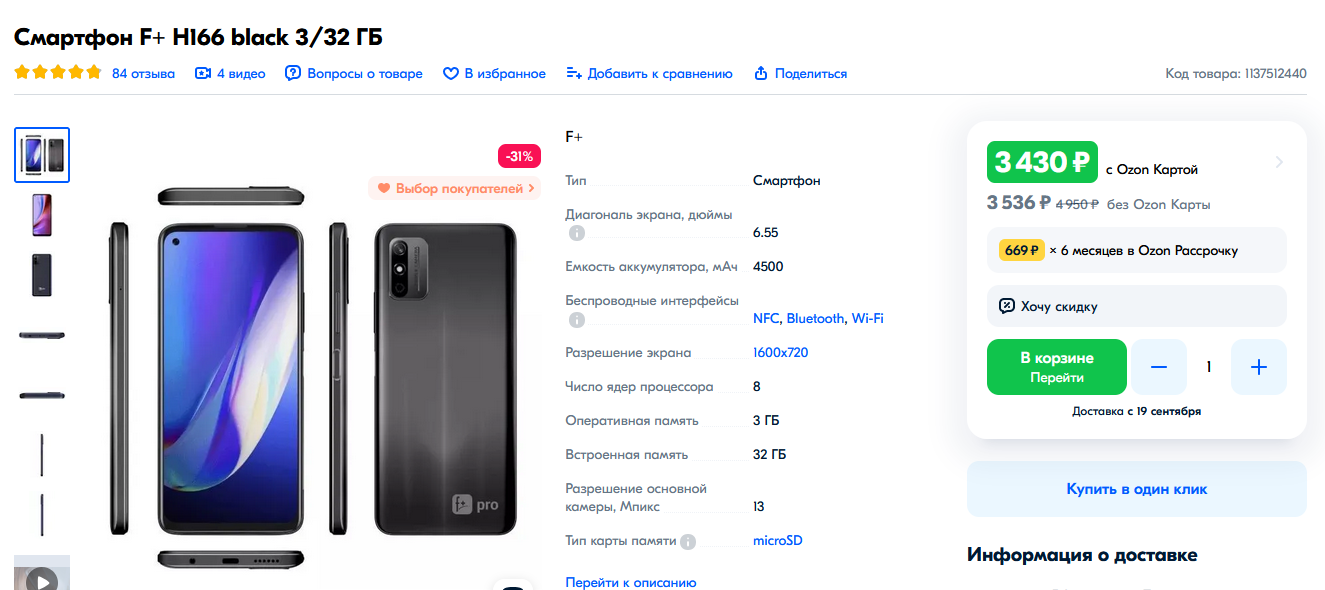Open the 84 отзыва reviews link
Viewport: 1325px width, 590px height.
click(143, 73)
